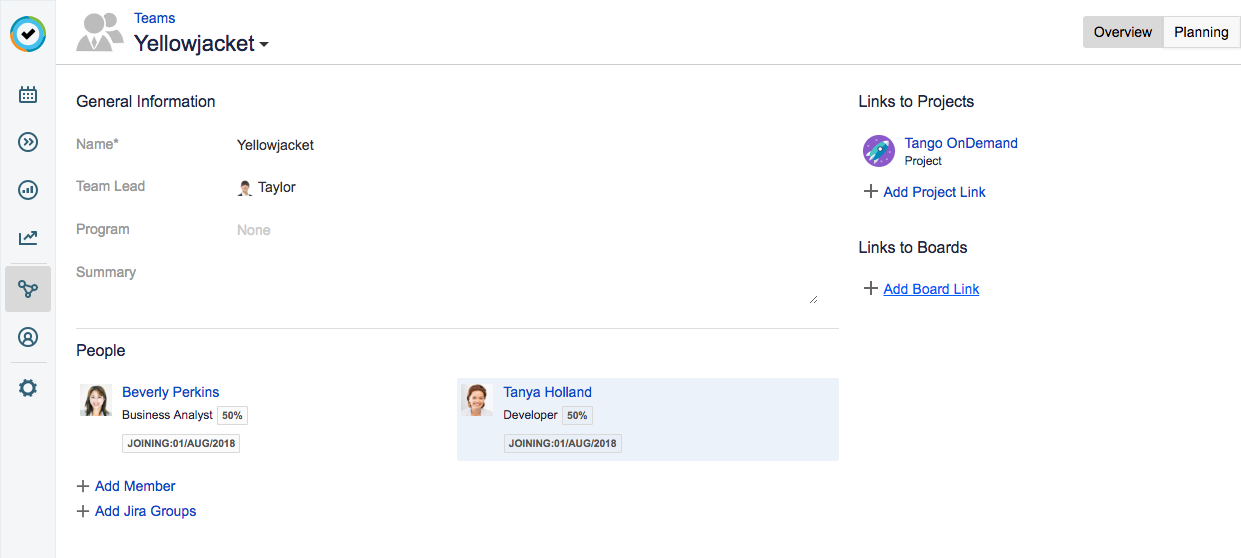The height and width of the screenshot is (558, 1241).
Task: Click the Teams breadcrumb link
Action: (x=154, y=18)
